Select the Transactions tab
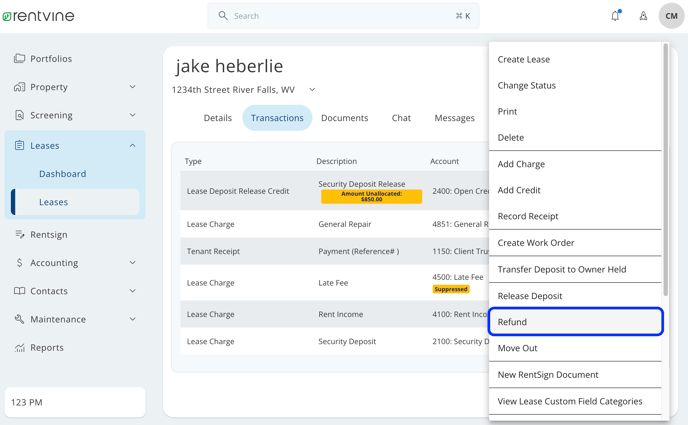 point(277,118)
